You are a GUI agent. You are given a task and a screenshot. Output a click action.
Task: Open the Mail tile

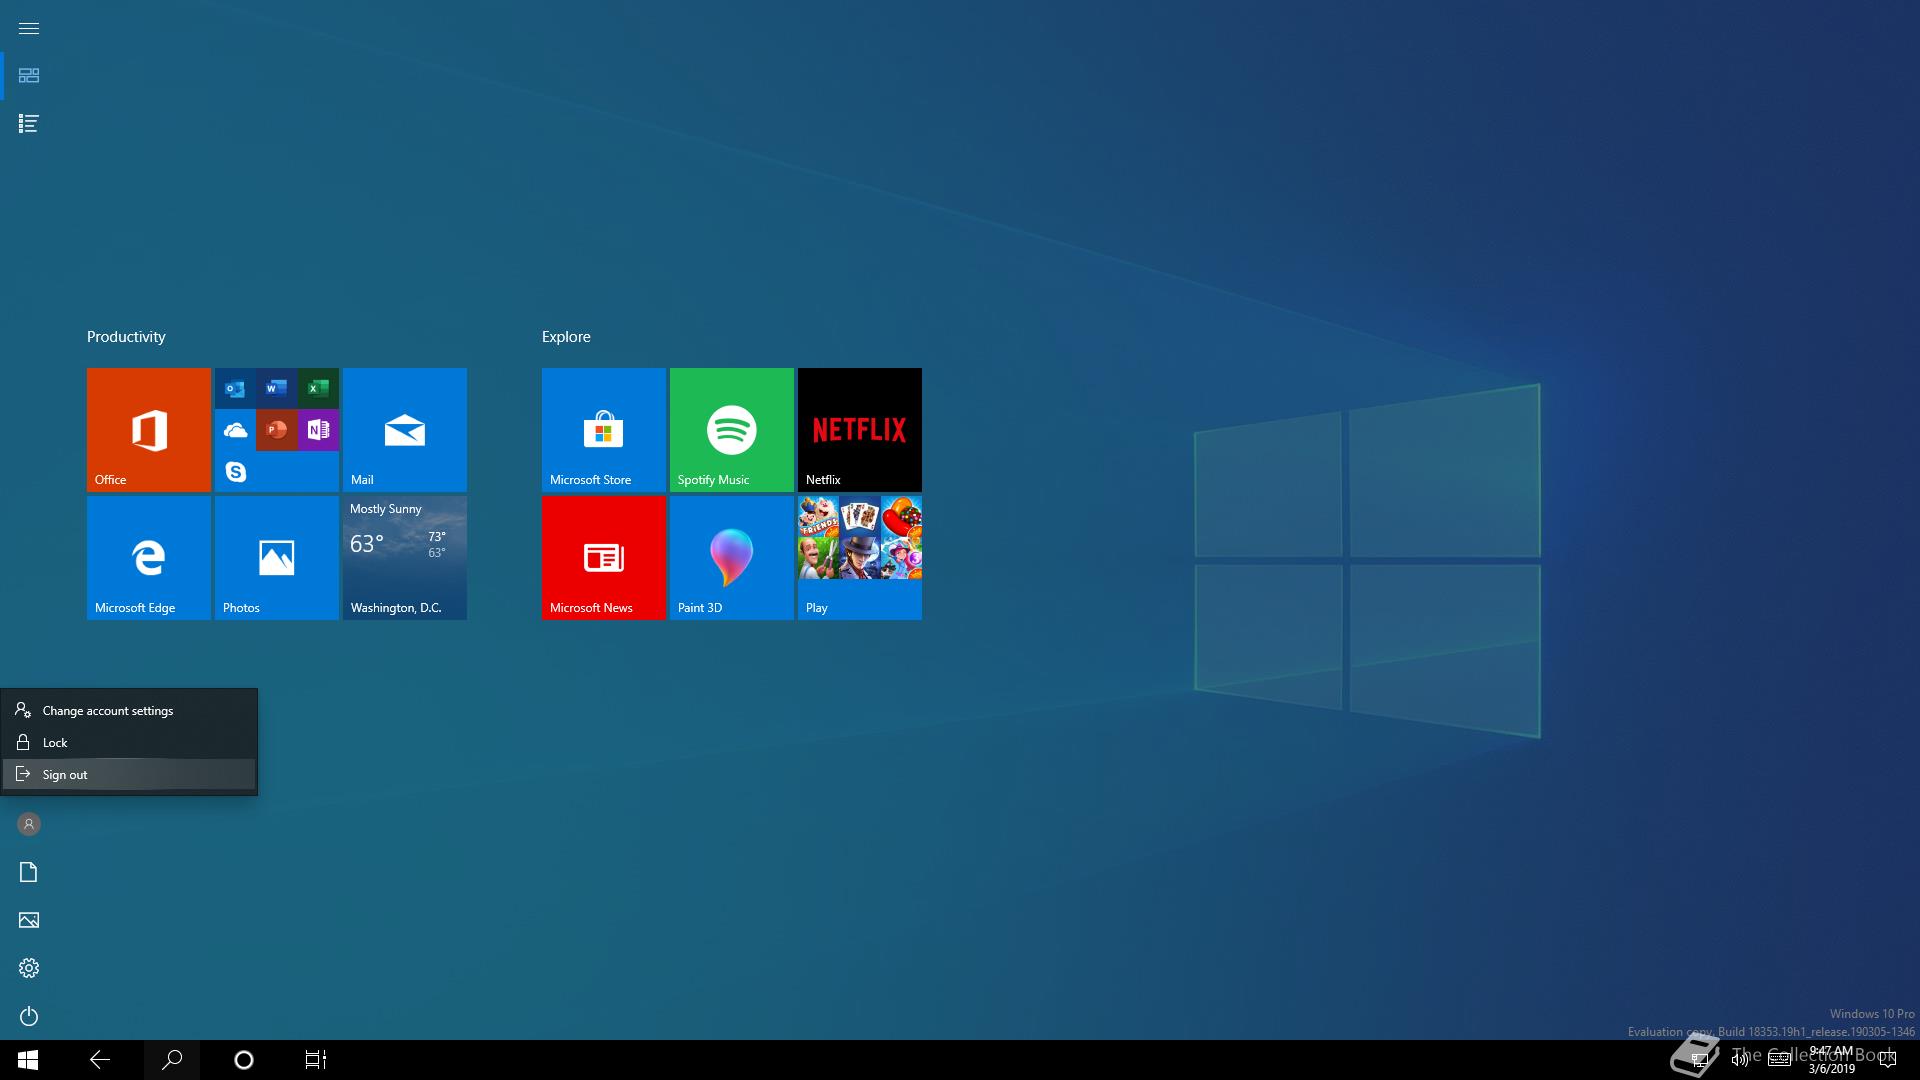tap(405, 430)
